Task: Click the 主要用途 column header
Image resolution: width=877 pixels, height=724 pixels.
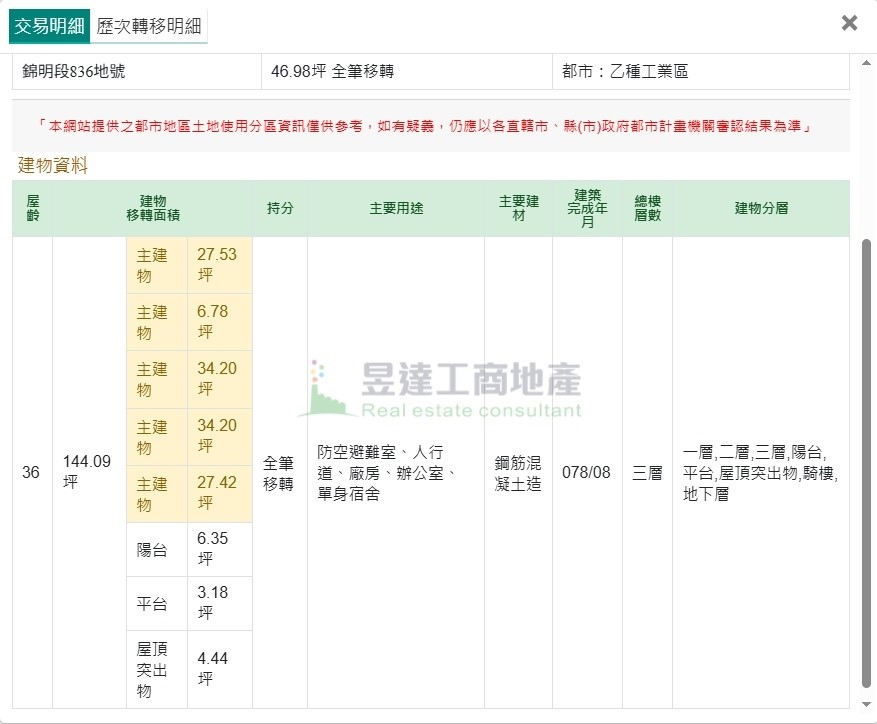Action: [x=396, y=208]
